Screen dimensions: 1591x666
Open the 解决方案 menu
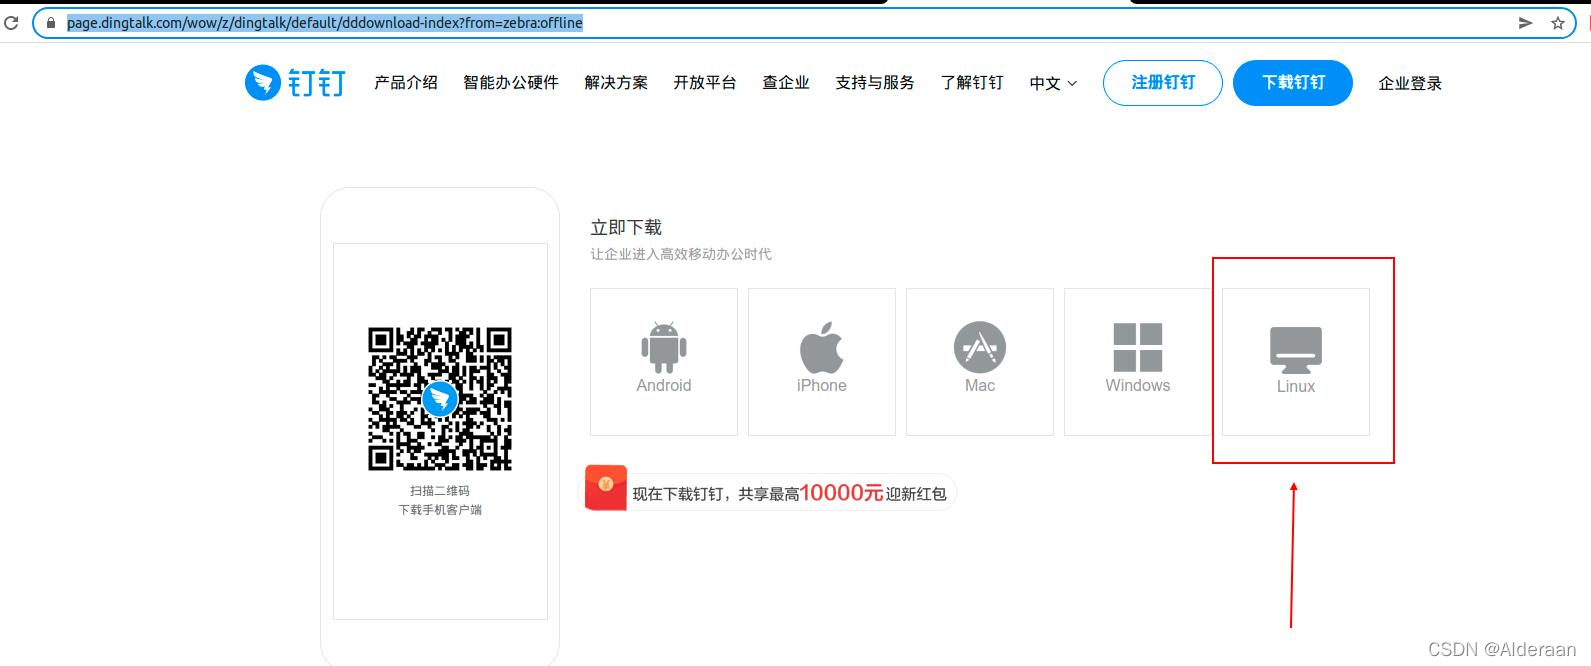pos(616,82)
